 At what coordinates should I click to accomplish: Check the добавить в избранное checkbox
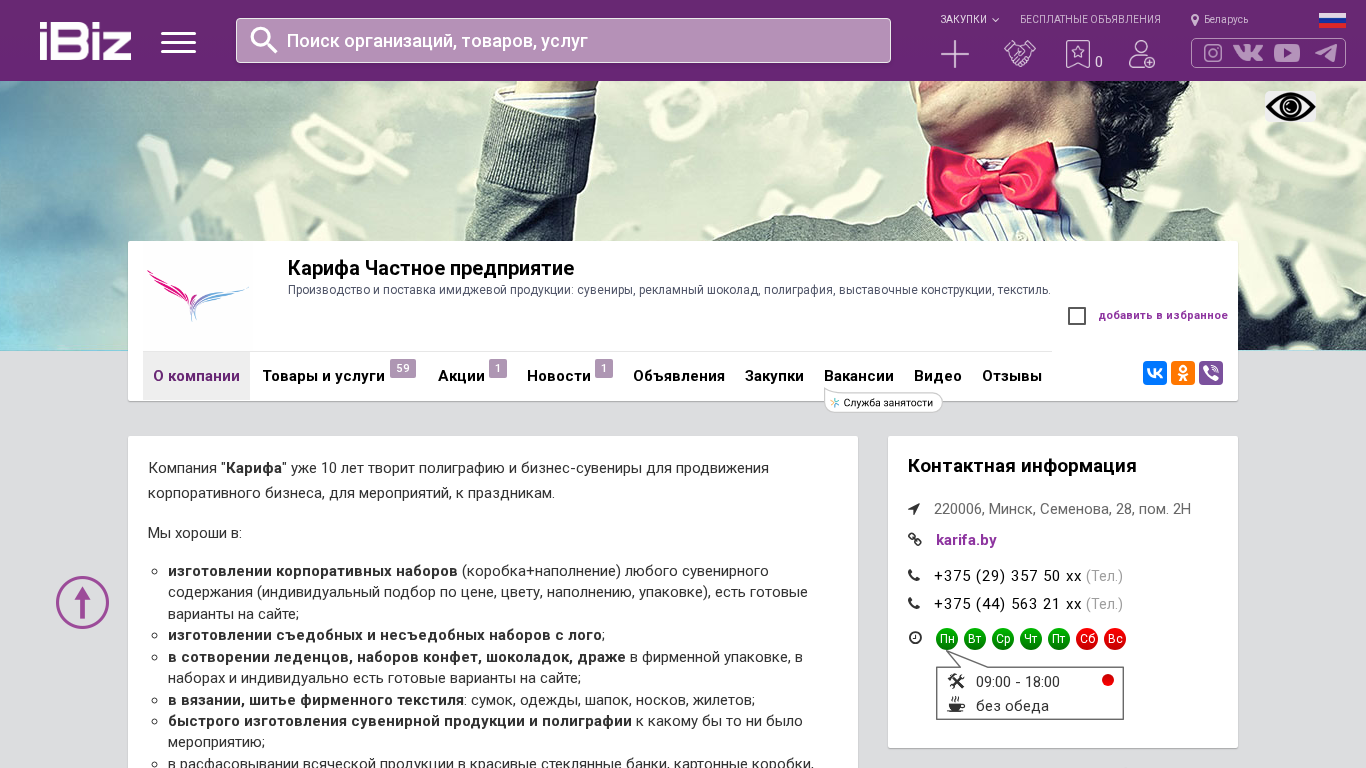[x=1077, y=316]
